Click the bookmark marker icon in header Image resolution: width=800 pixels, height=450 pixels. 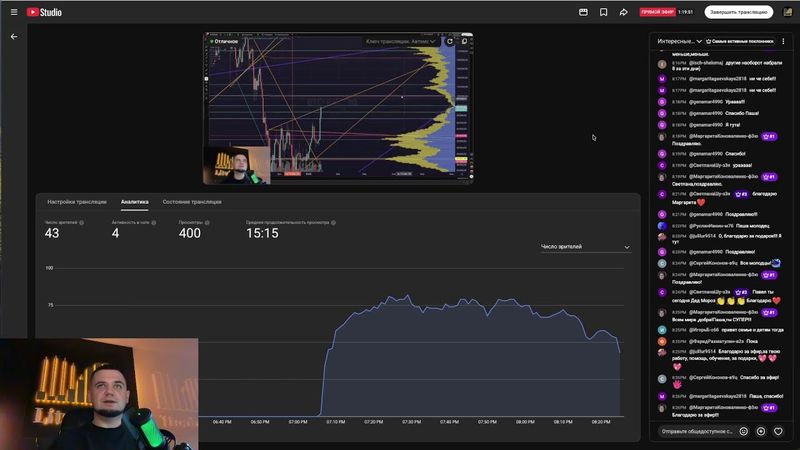pyautogui.click(x=603, y=12)
